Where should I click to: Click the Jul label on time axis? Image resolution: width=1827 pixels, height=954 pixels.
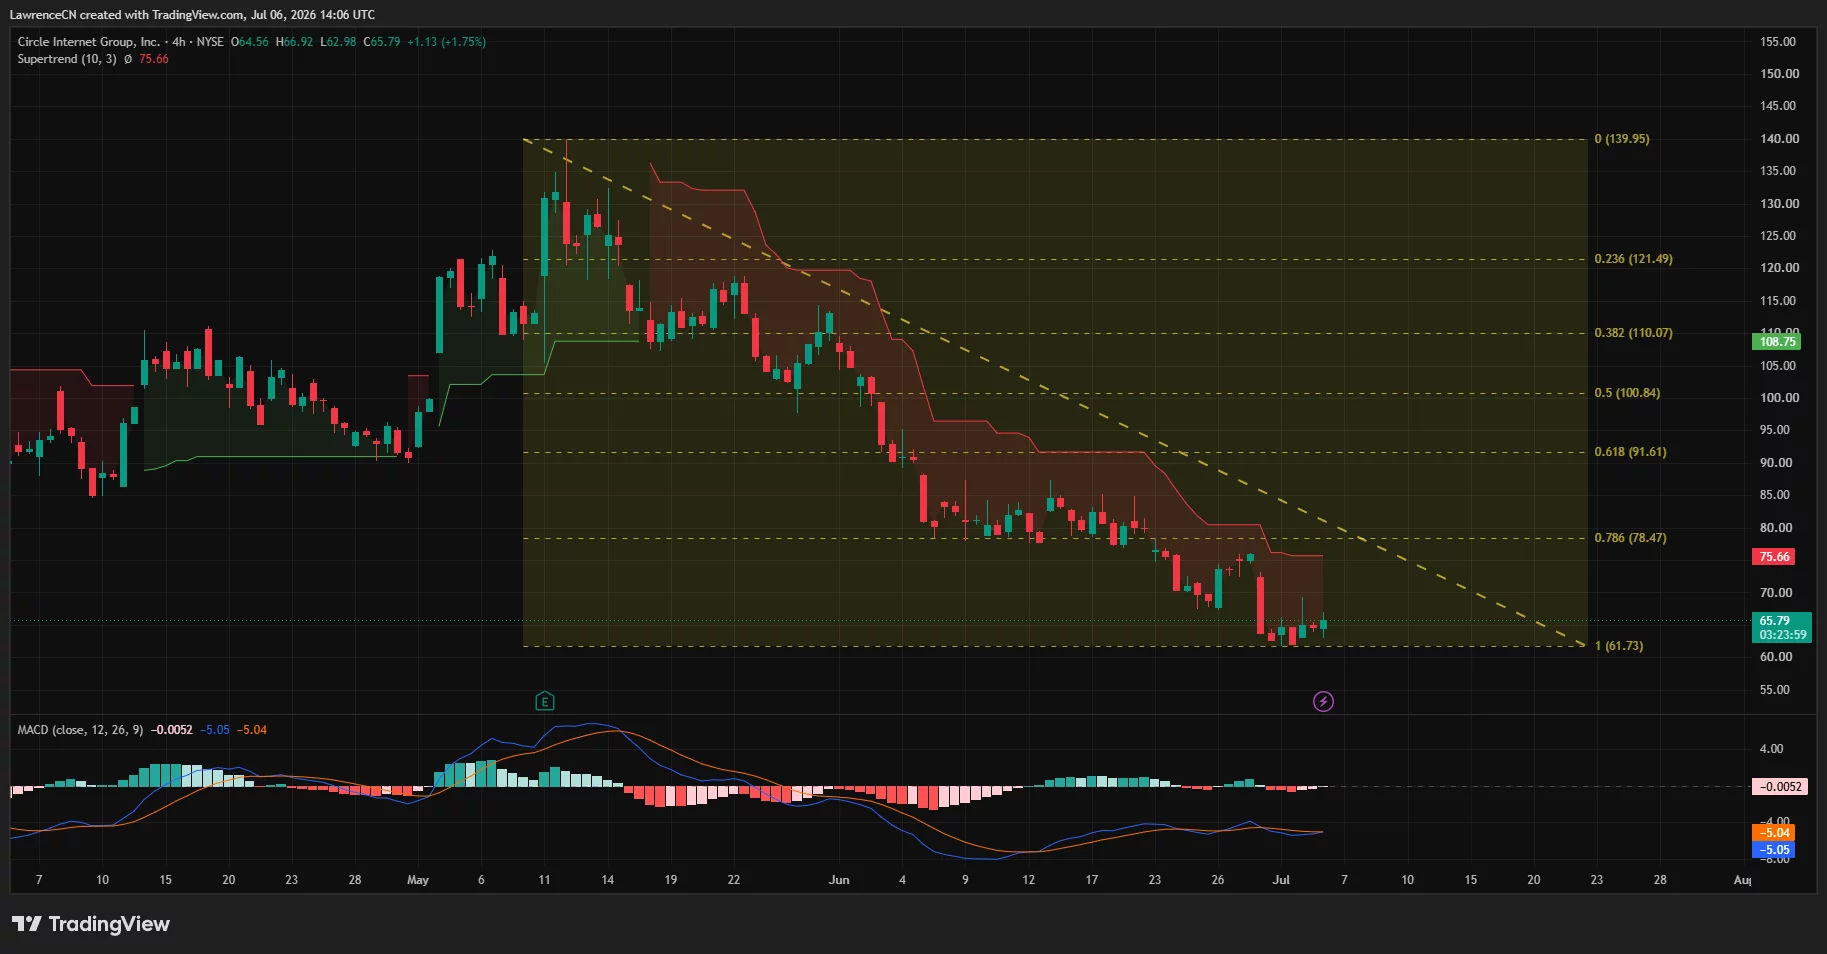coord(1281,880)
